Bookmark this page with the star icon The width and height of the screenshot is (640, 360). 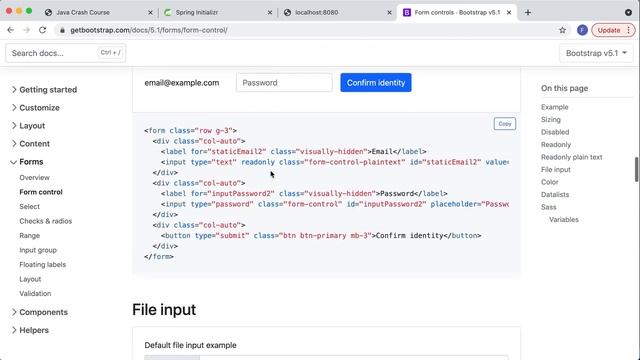(562, 30)
